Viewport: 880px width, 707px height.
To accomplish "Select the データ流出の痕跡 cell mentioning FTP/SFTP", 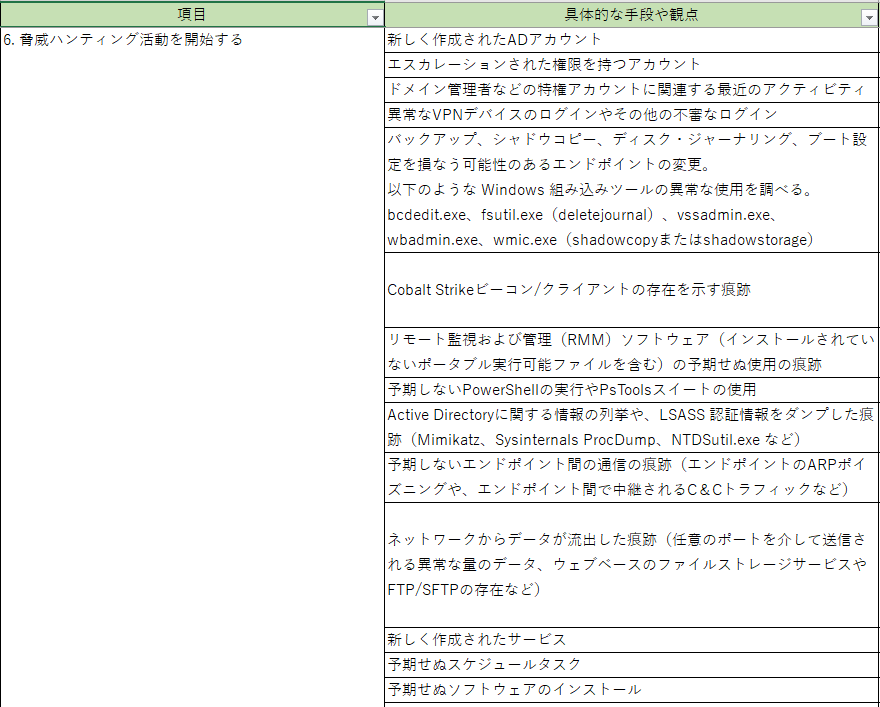I will coord(620,565).
